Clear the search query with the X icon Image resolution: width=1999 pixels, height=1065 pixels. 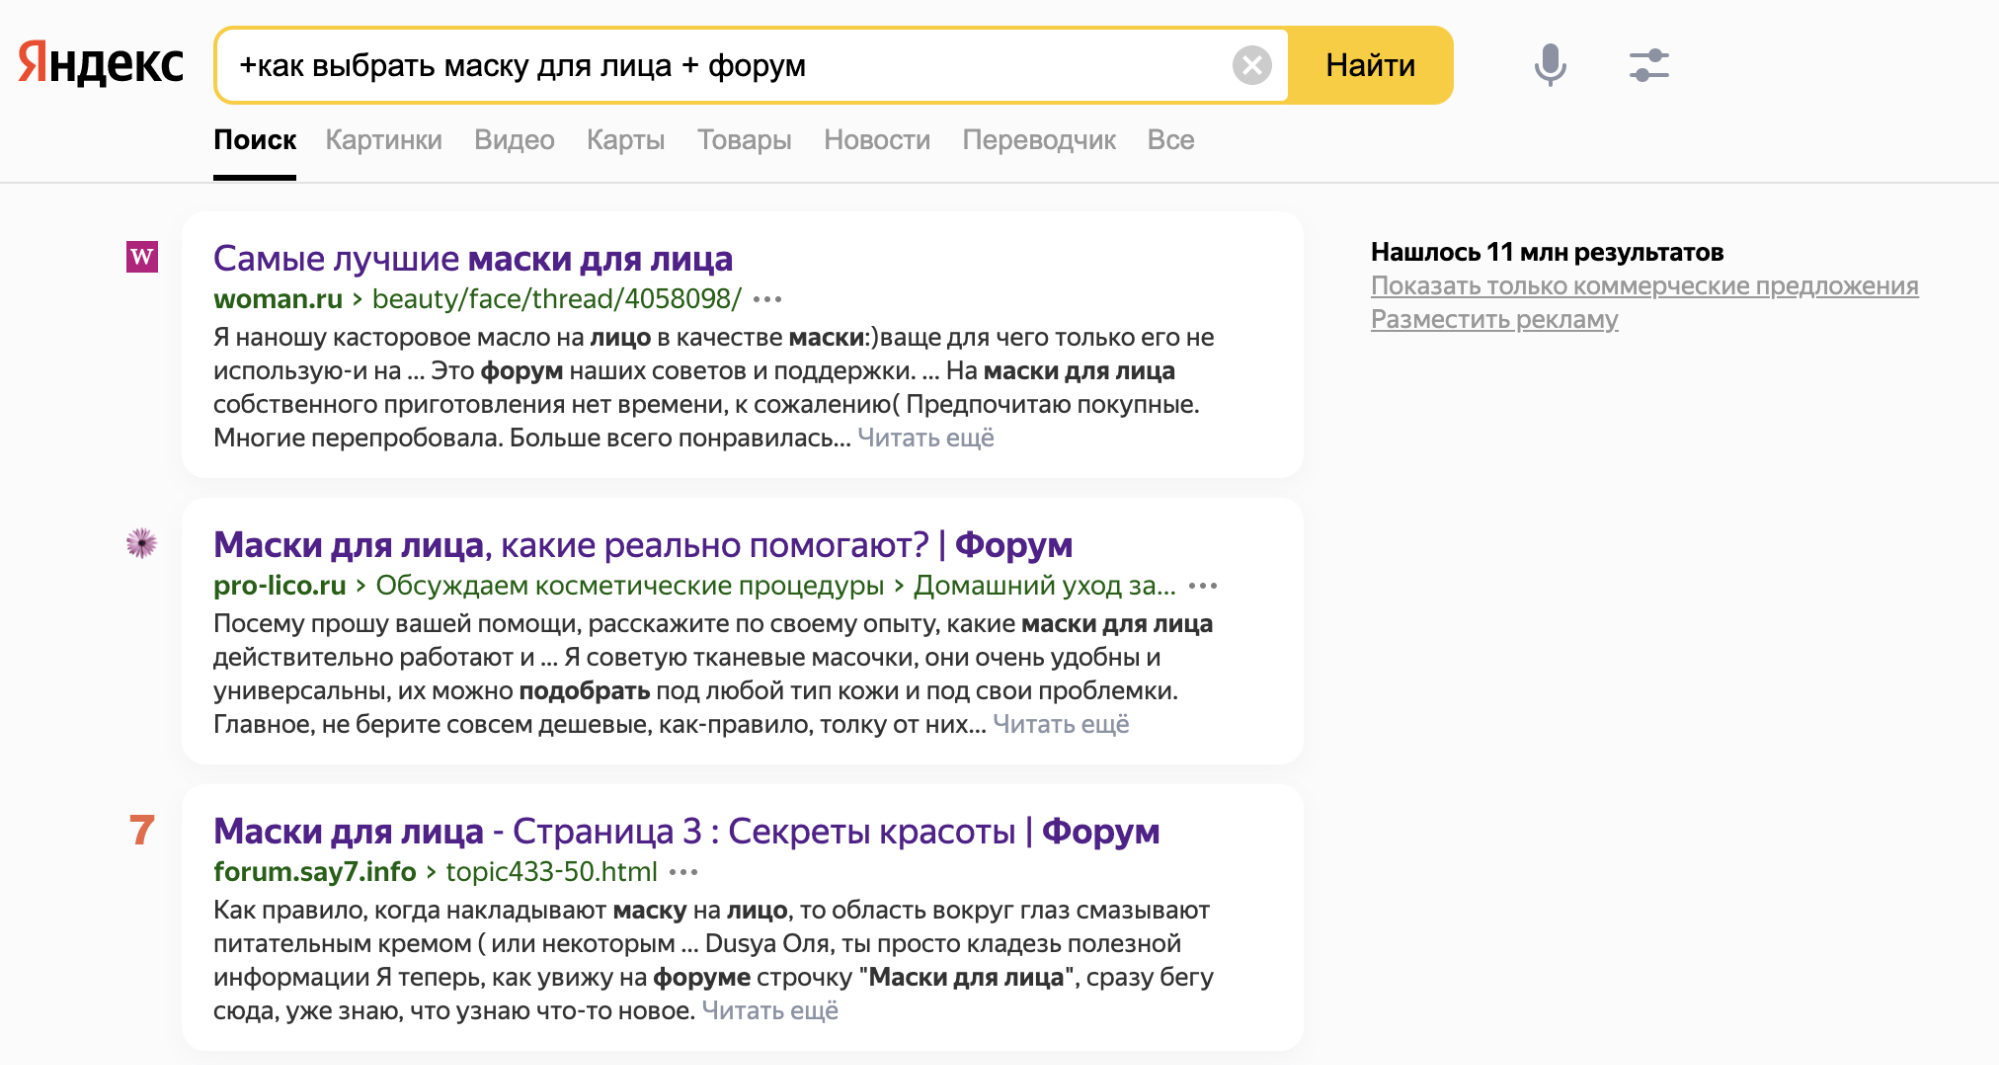point(1251,65)
